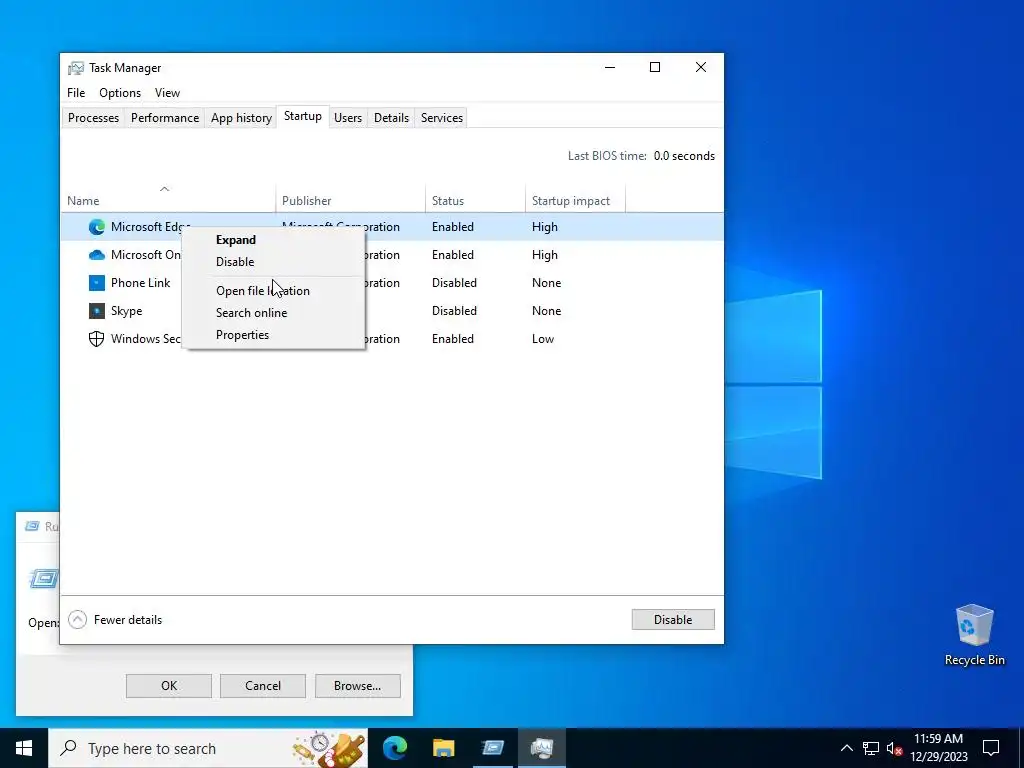Click the Skype app icon in list

[97, 311]
